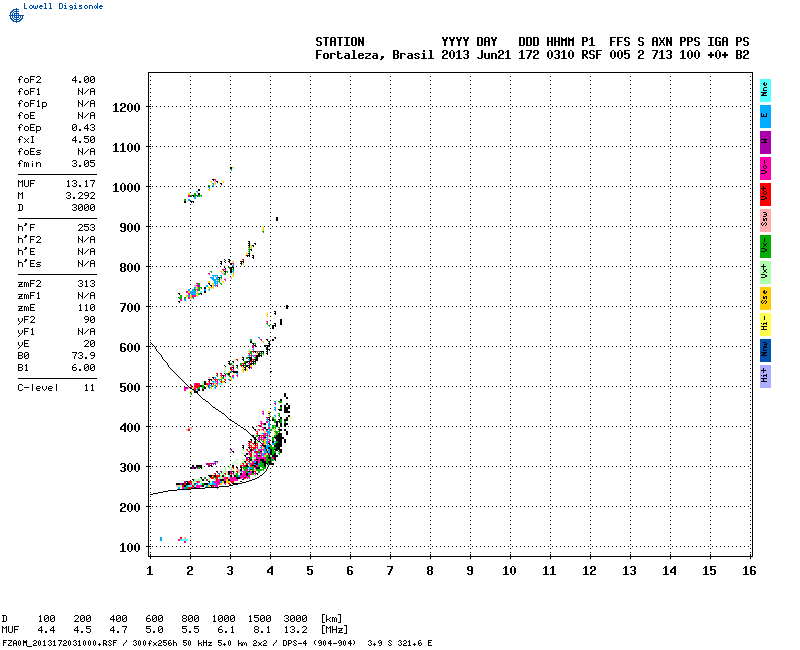Open the Lowell Digisonde title link
800x650 pixels.
[63, 6]
